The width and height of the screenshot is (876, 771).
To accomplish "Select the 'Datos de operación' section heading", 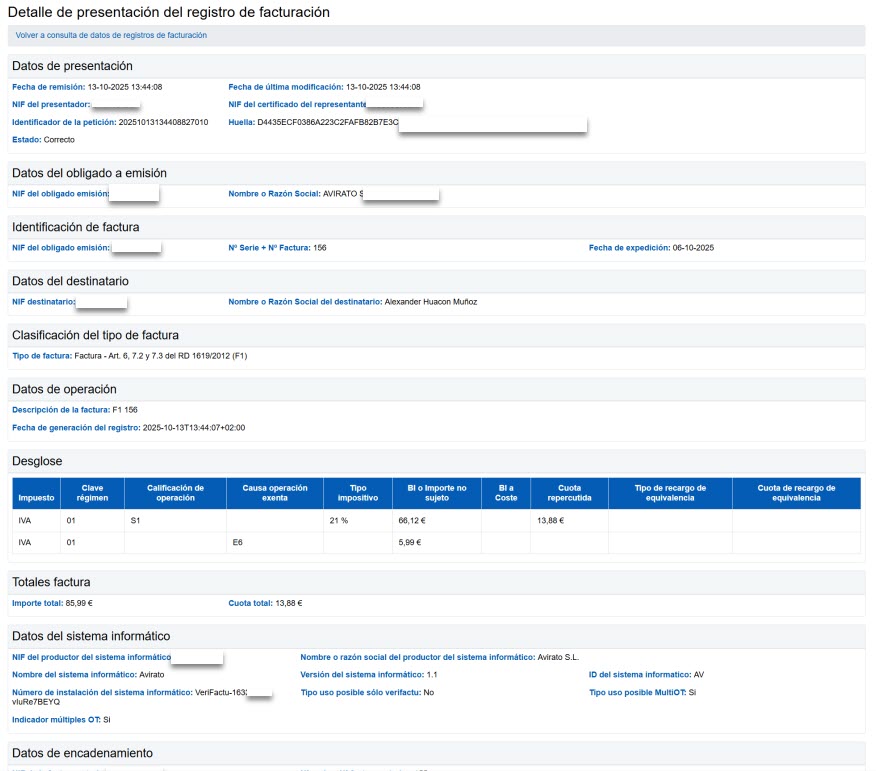I will coord(64,389).
